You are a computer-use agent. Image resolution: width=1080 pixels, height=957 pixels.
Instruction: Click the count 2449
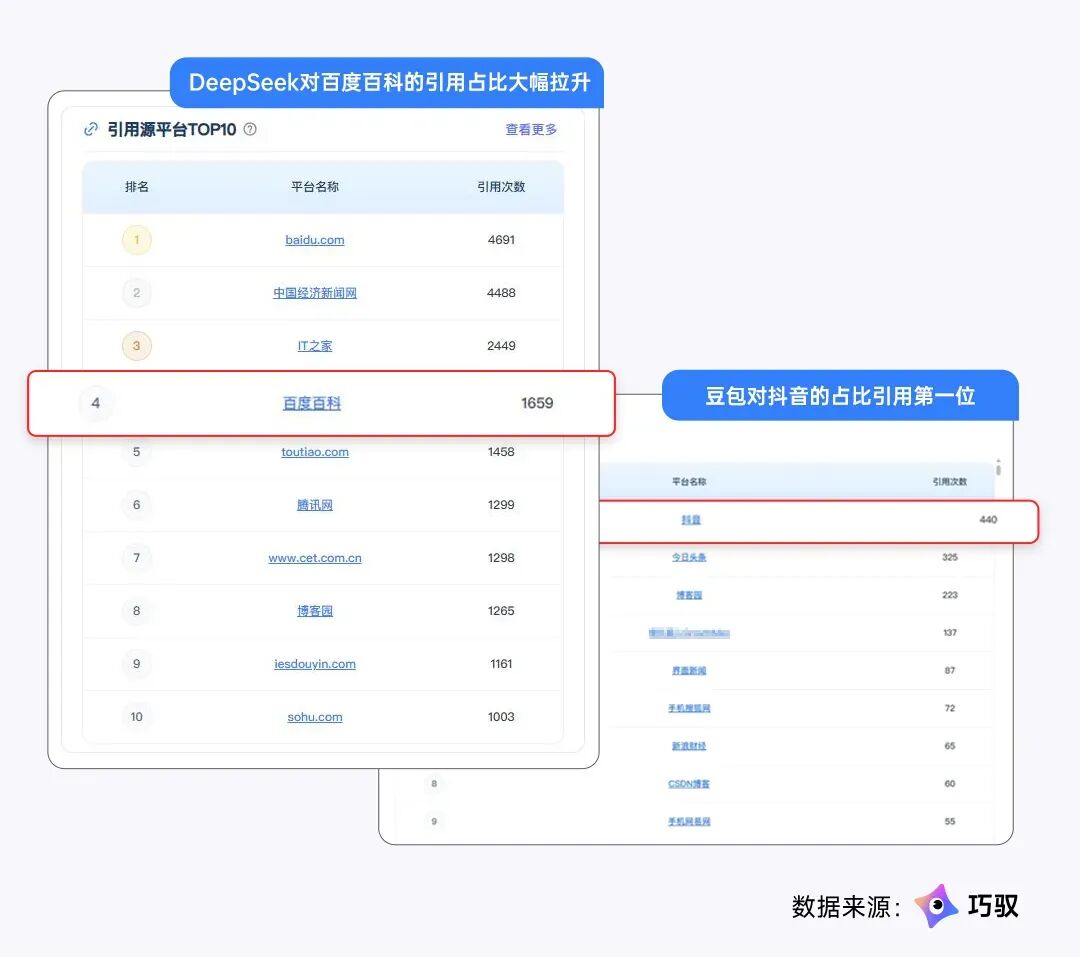point(501,346)
